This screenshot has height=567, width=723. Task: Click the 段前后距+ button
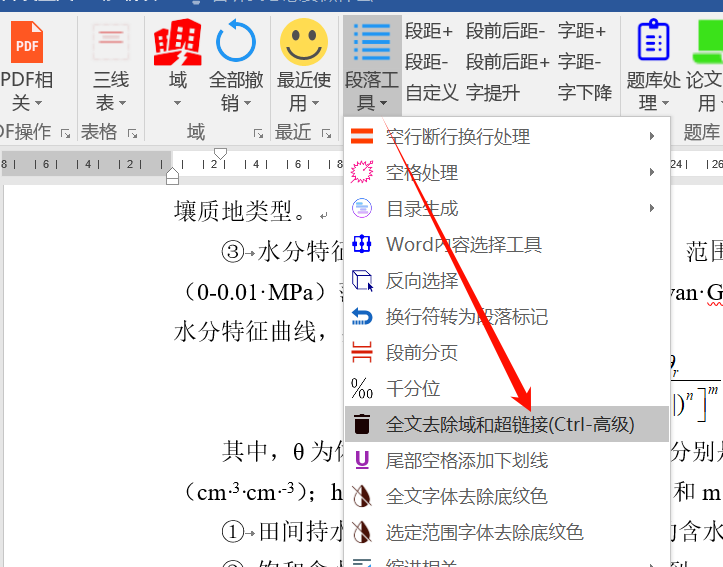[x=508, y=62]
